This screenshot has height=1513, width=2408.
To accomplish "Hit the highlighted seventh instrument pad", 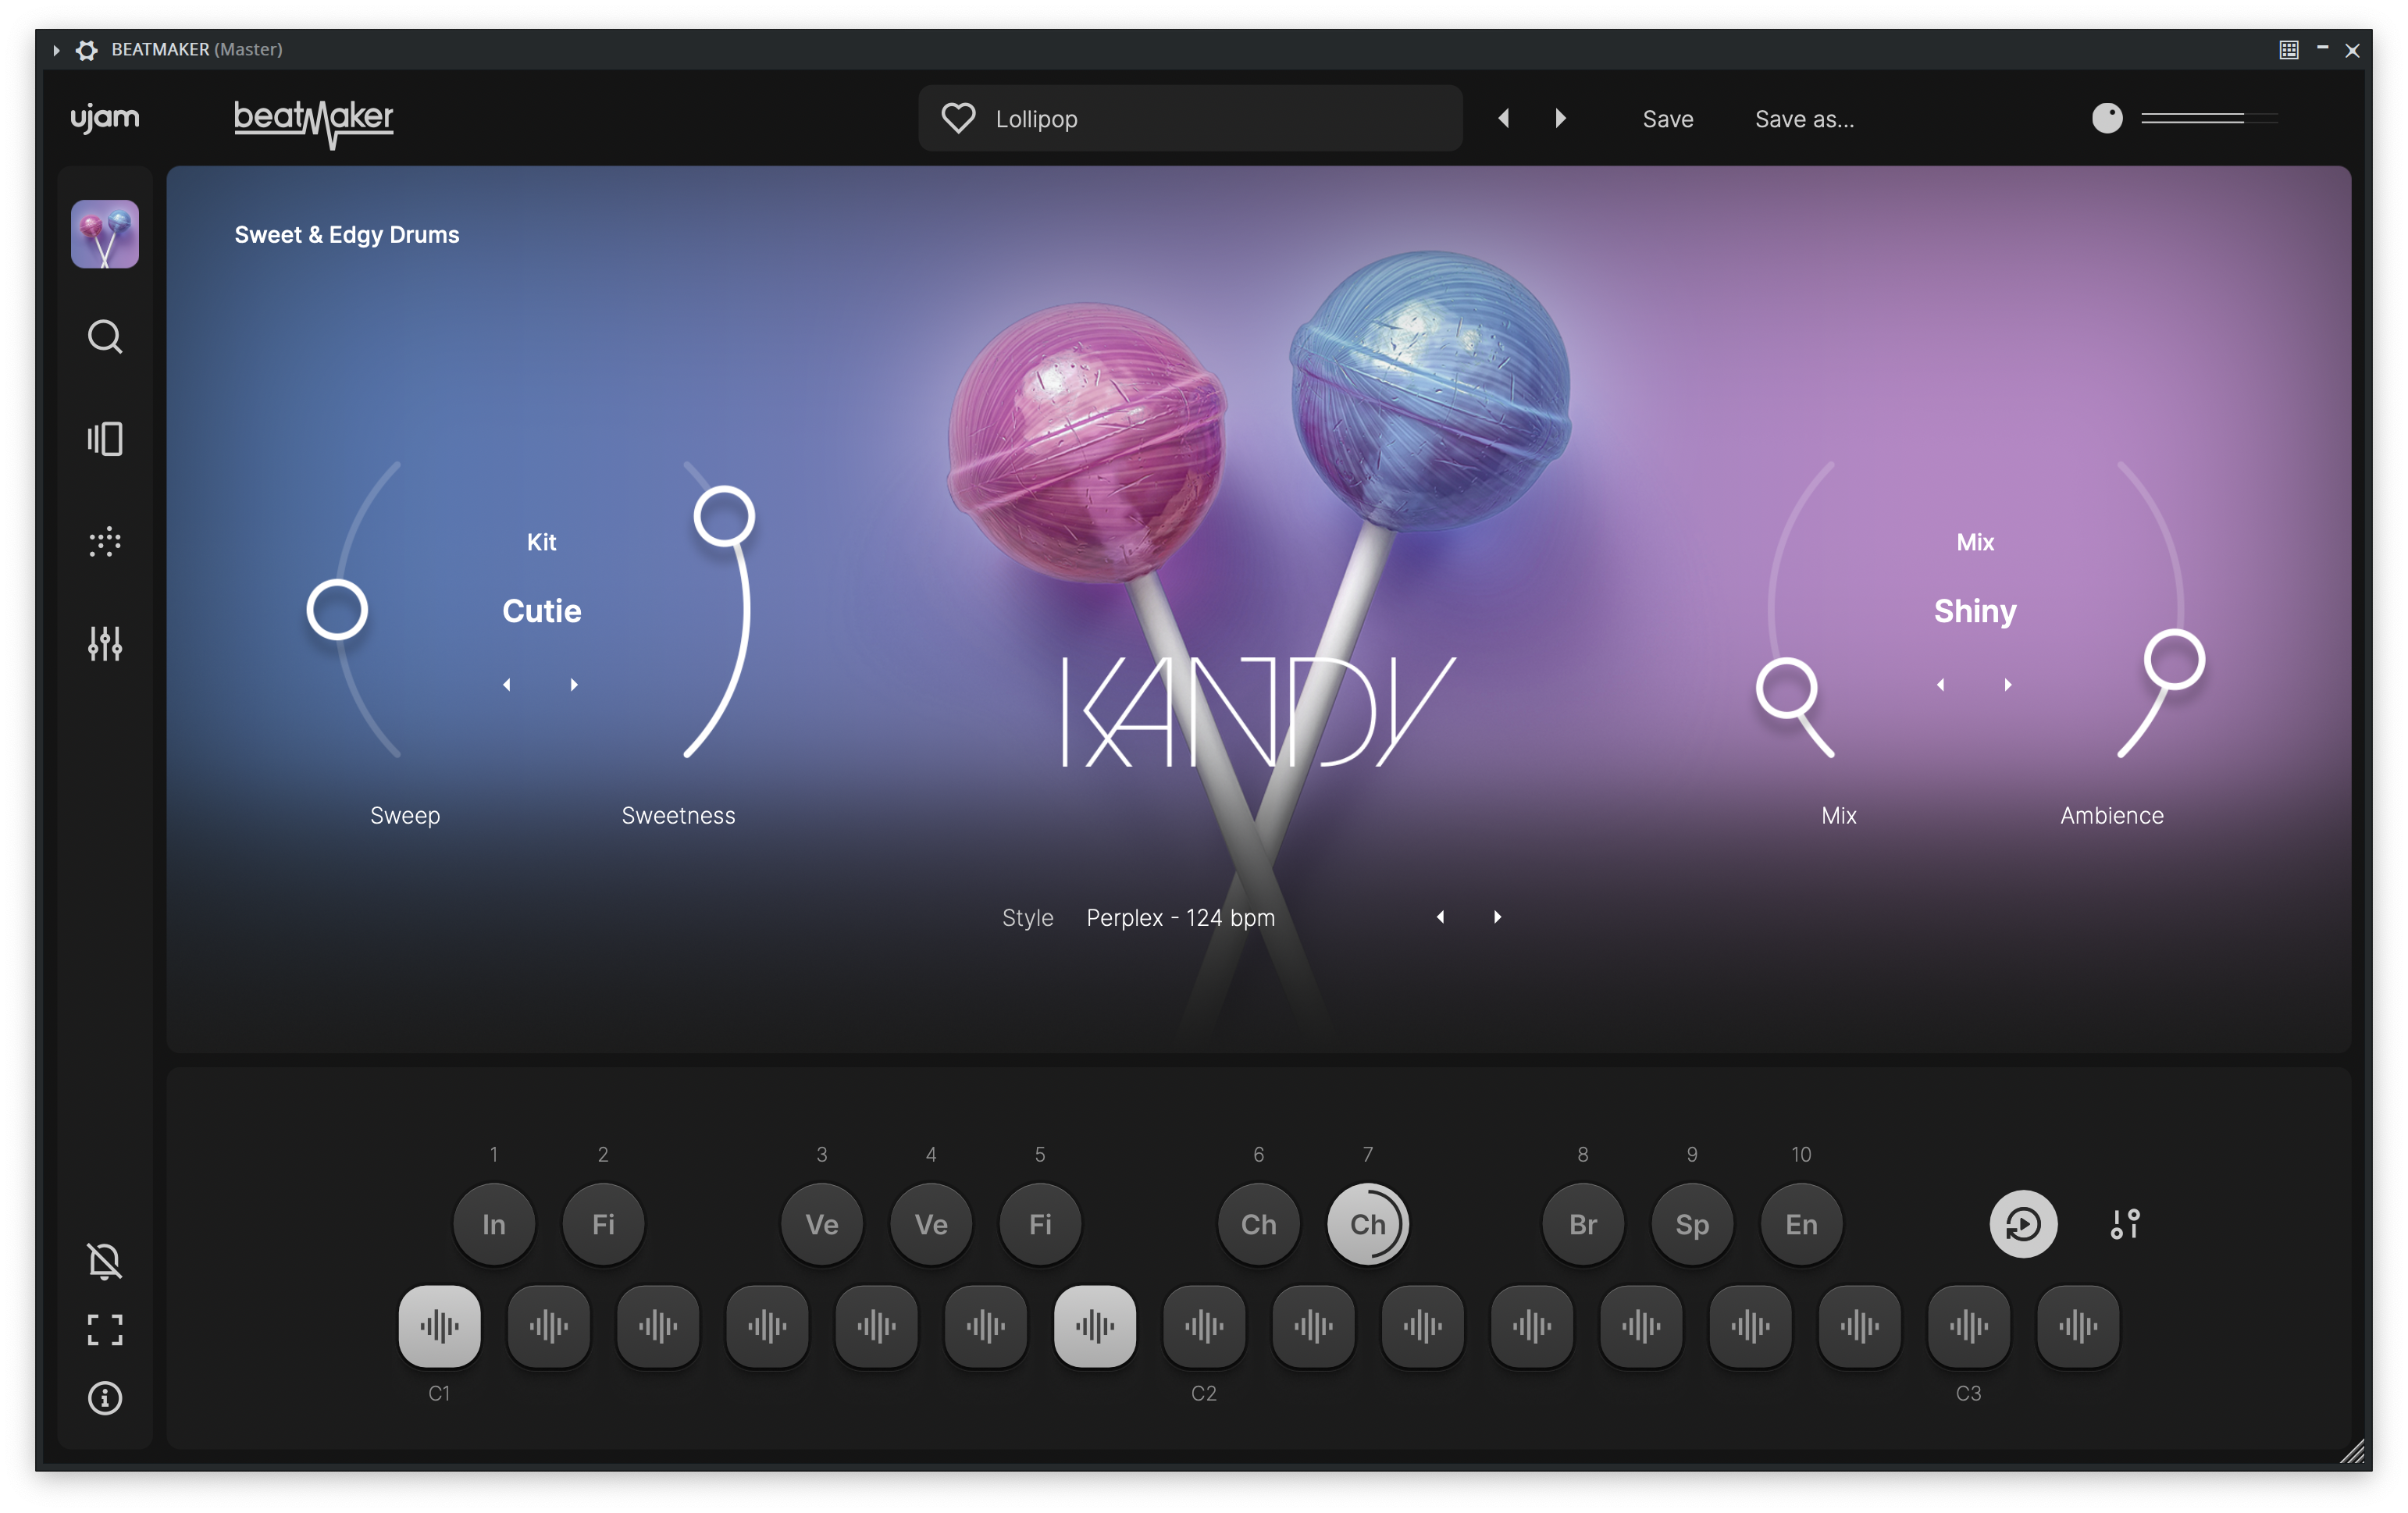I will (1095, 1327).
